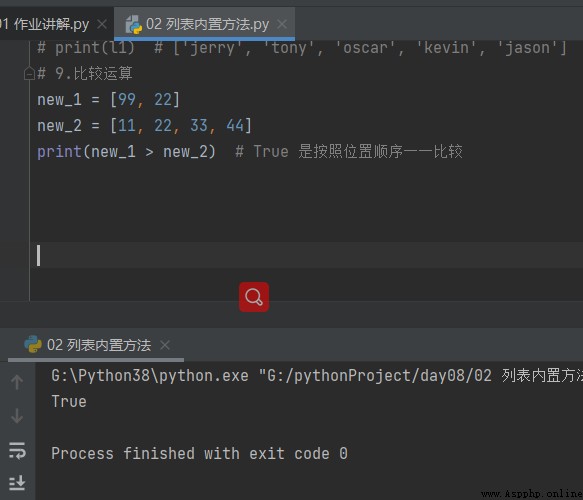Collapse the comment block at # 9.比较运算

click(29, 74)
